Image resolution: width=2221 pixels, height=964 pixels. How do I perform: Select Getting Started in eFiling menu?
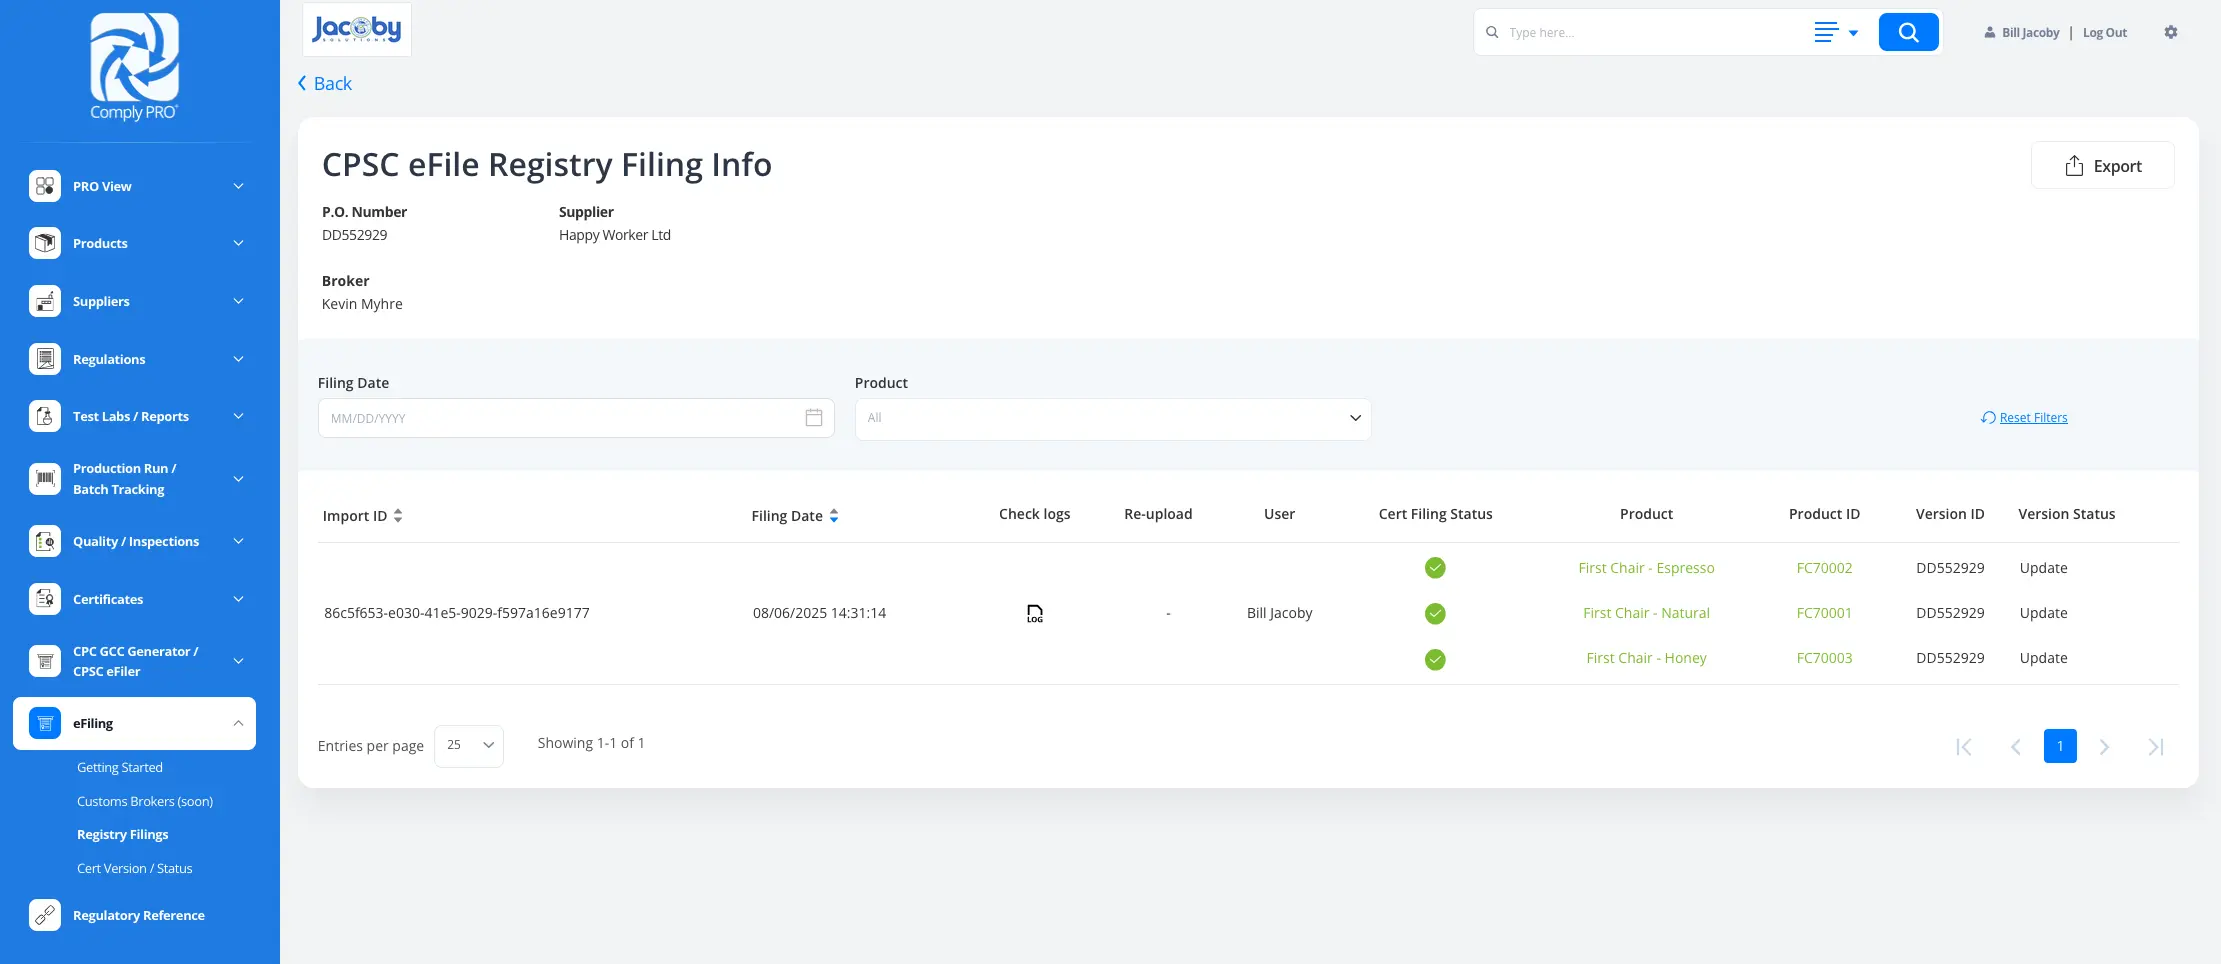119,767
